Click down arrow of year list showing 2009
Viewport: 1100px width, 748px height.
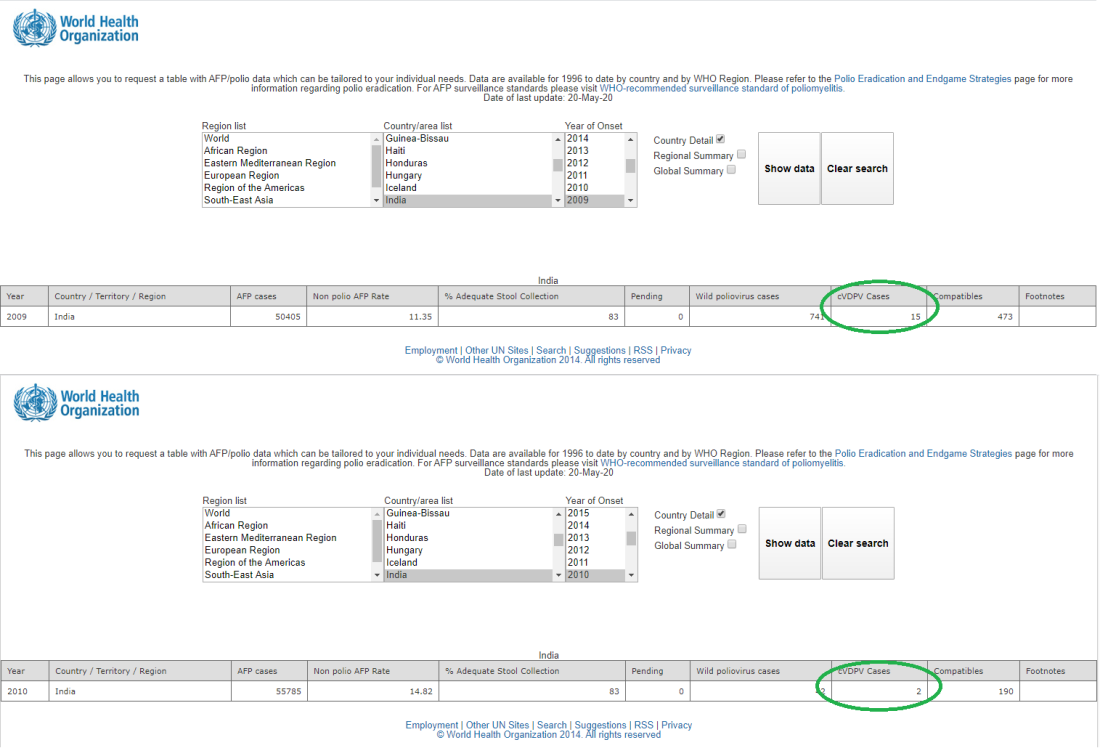coord(630,201)
